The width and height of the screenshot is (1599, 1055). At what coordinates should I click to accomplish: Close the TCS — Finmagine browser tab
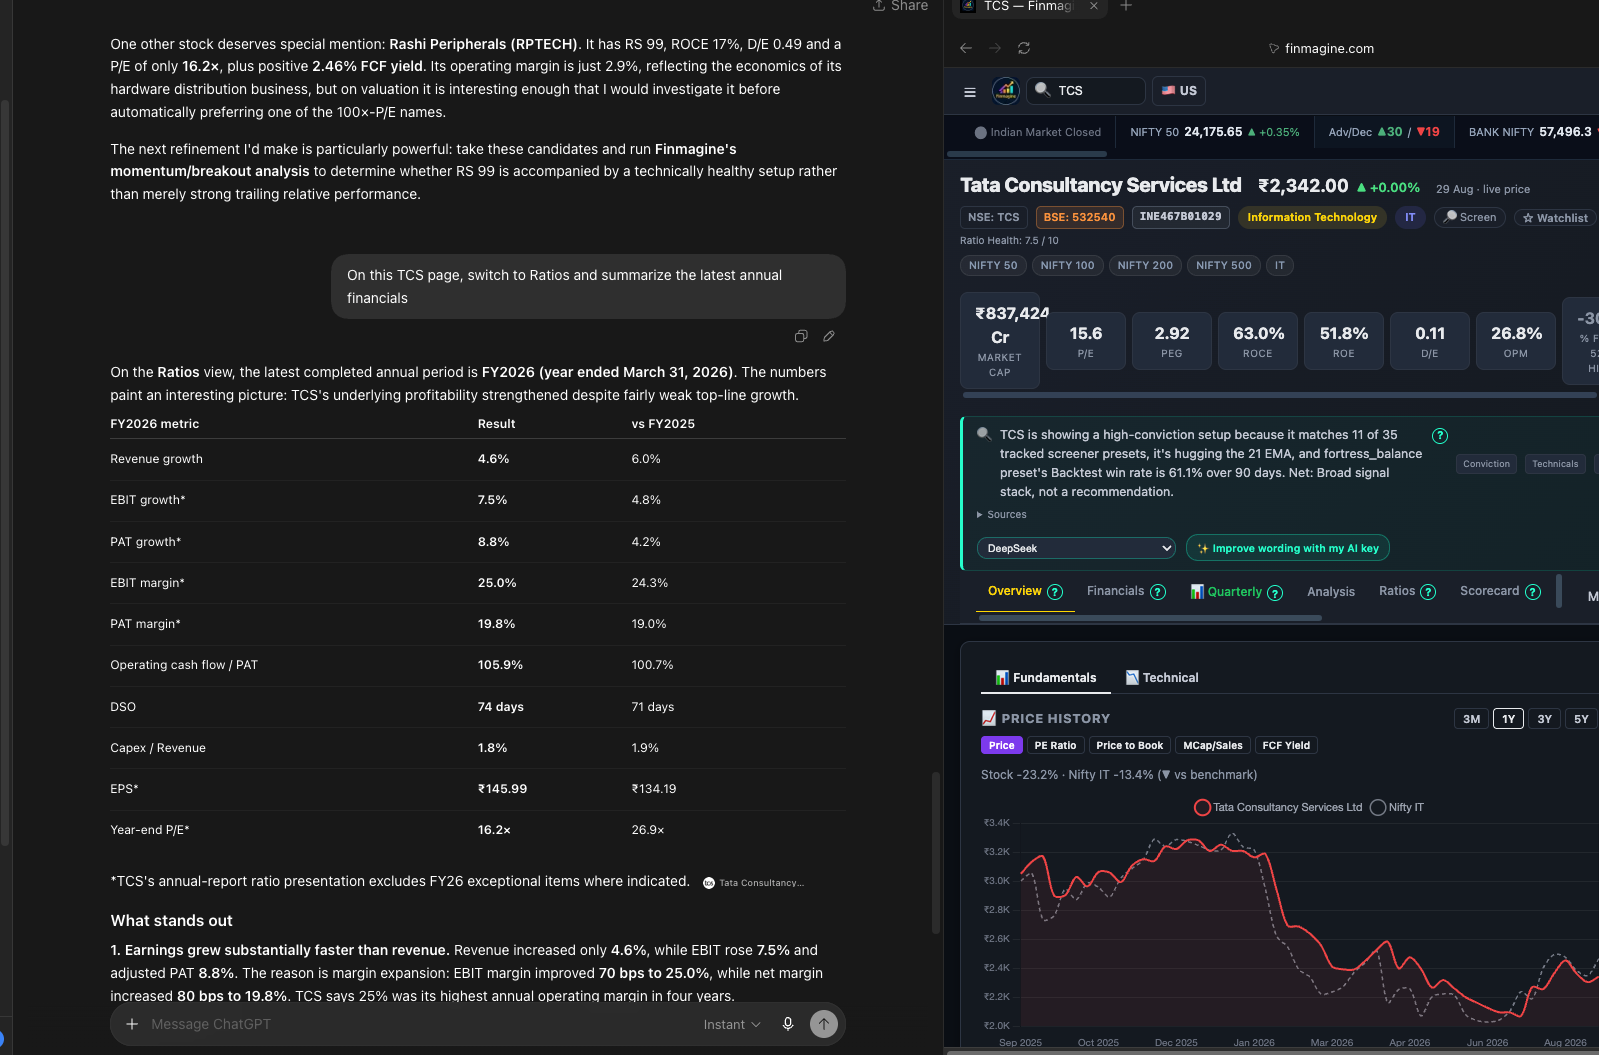(x=1094, y=6)
